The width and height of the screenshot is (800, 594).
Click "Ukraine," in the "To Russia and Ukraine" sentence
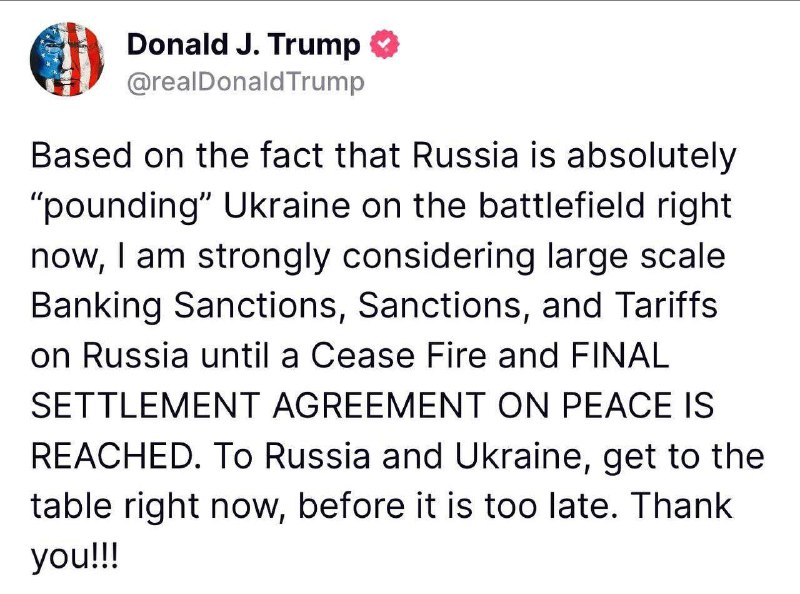point(523,456)
